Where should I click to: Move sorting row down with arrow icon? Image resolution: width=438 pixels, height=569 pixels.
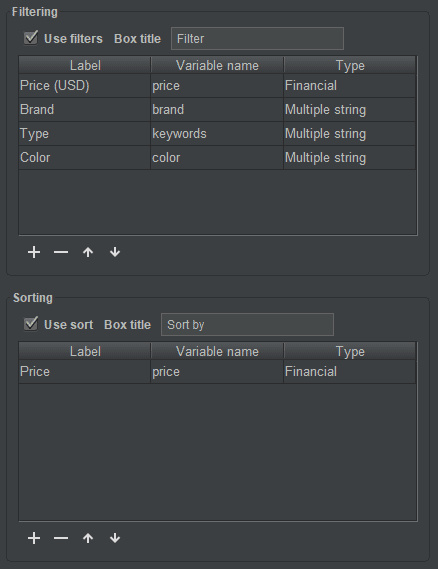[x=115, y=538]
